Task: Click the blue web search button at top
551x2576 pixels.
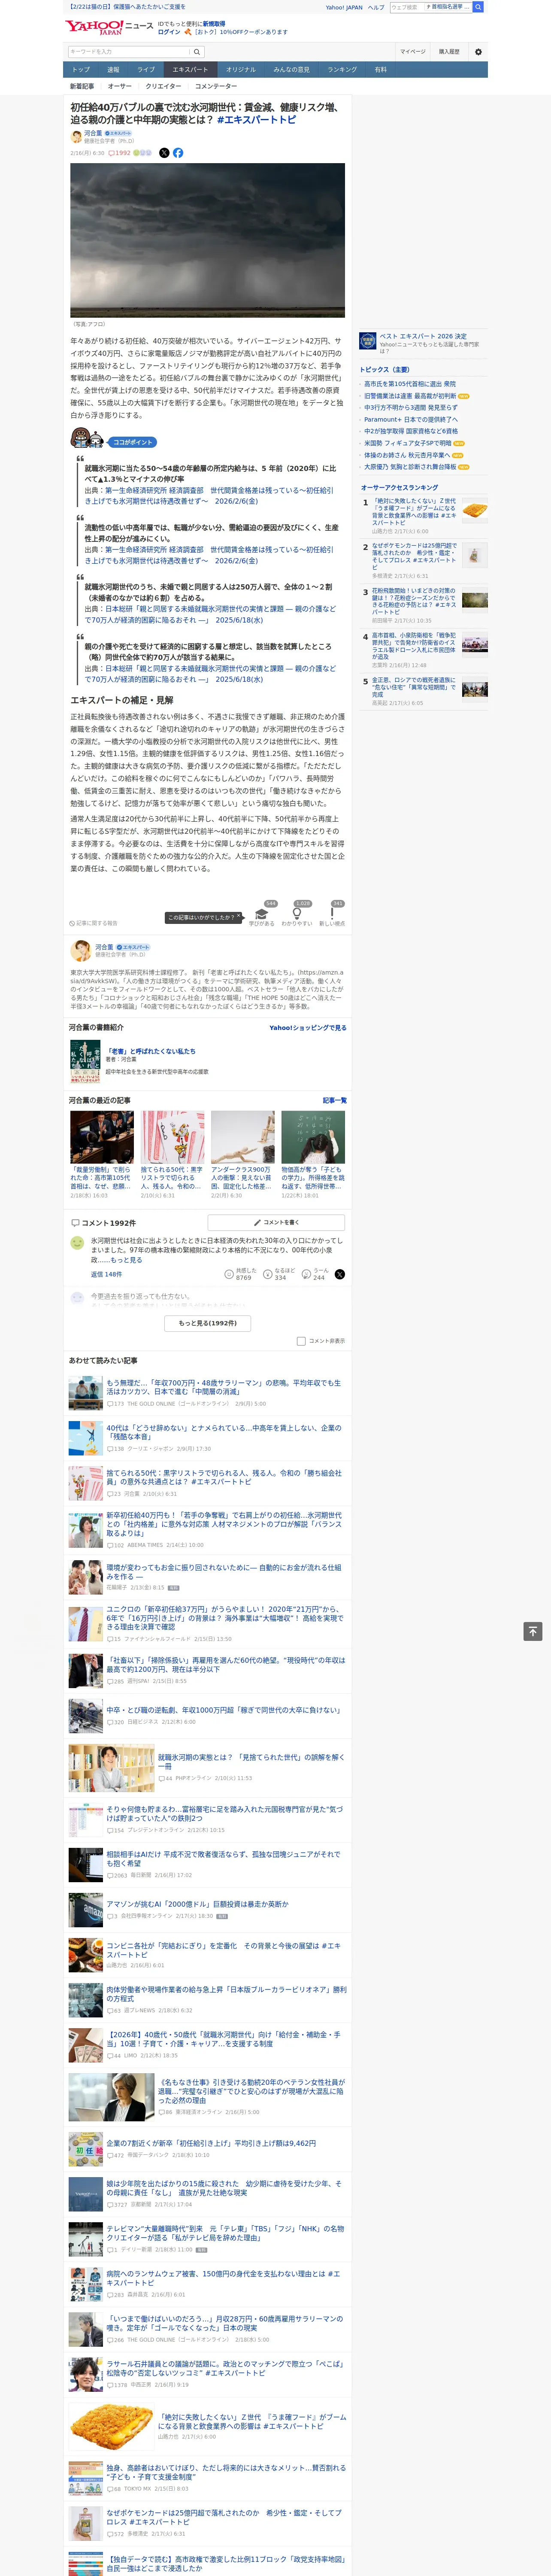Action: (478, 7)
